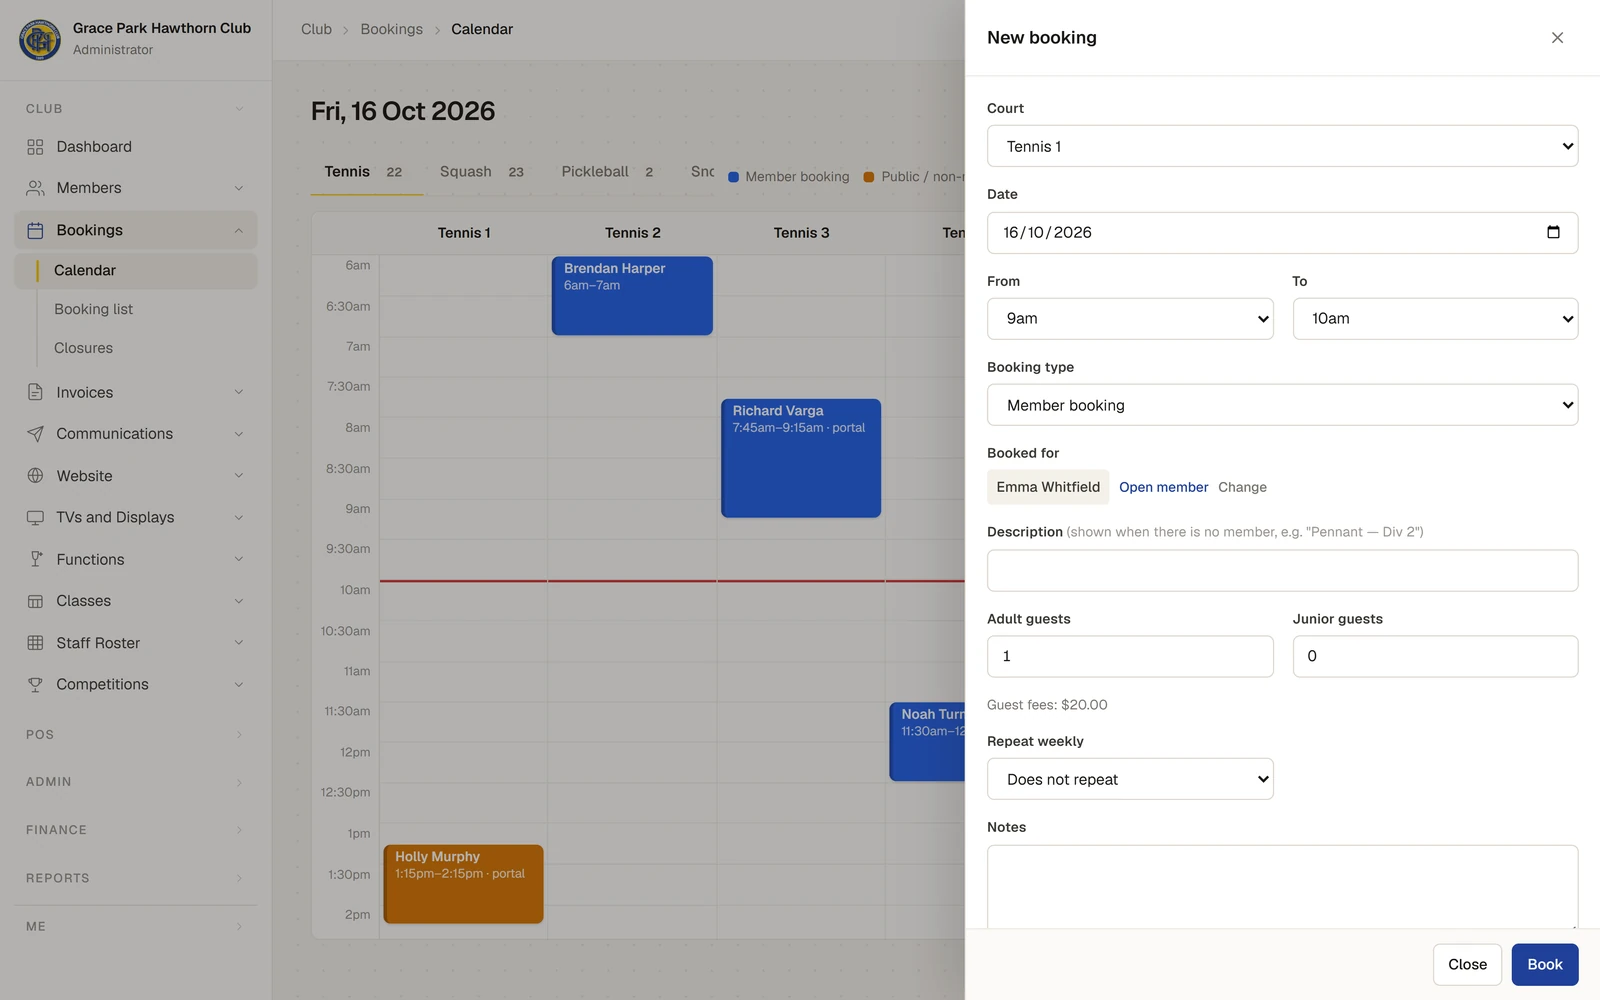The width and height of the screenshot is (1600, 1000).
Task: Expand the Classes submenu chevron
Action: [239, 601]
